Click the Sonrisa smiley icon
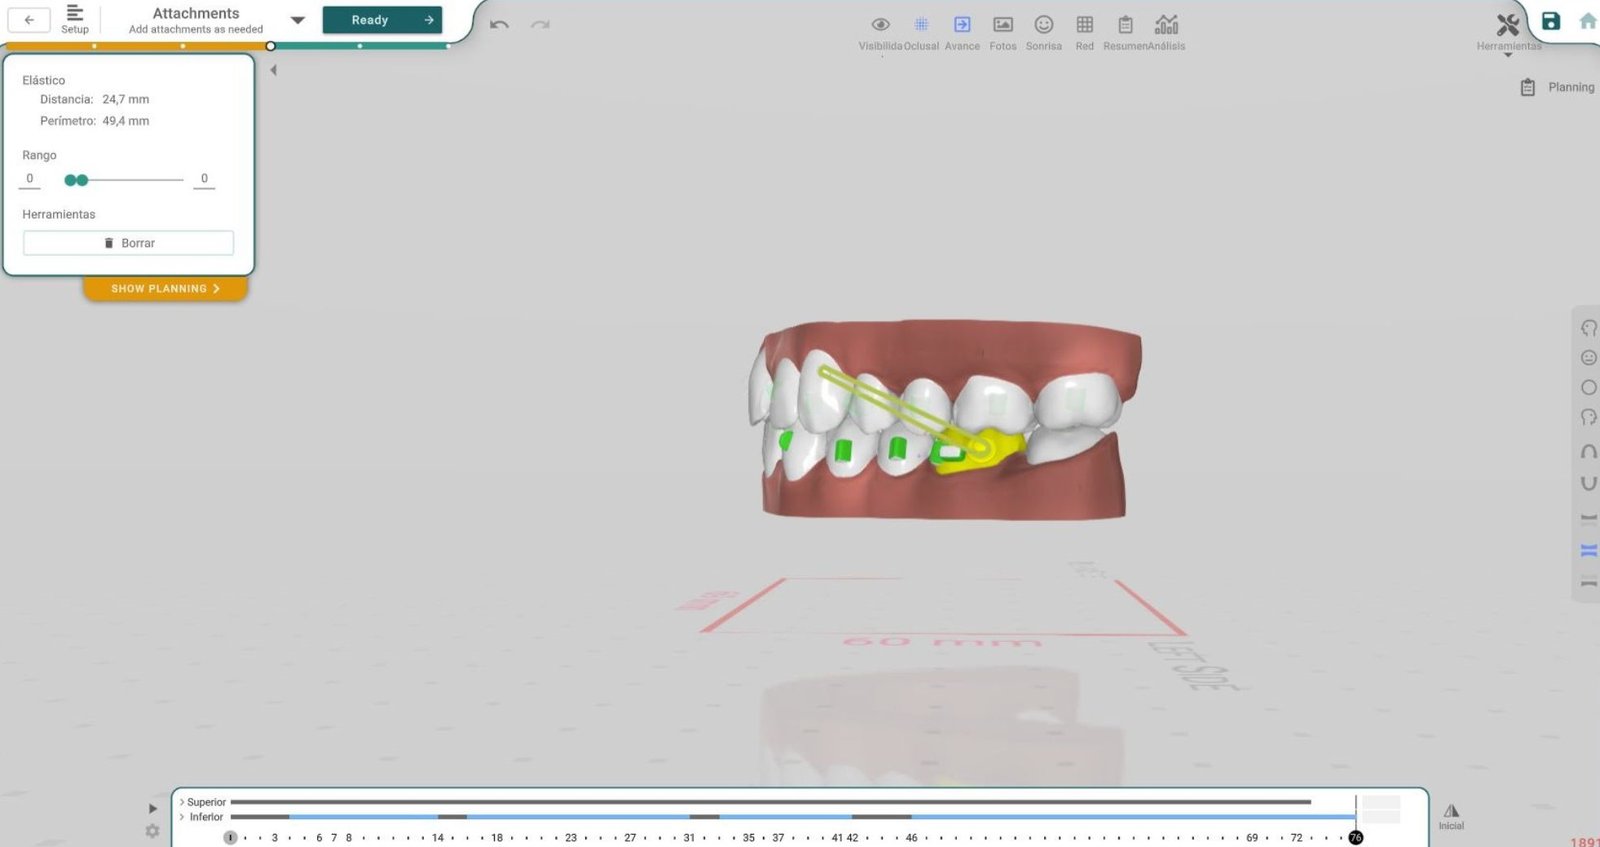The image size is (1600, 847). point(1043,25)
